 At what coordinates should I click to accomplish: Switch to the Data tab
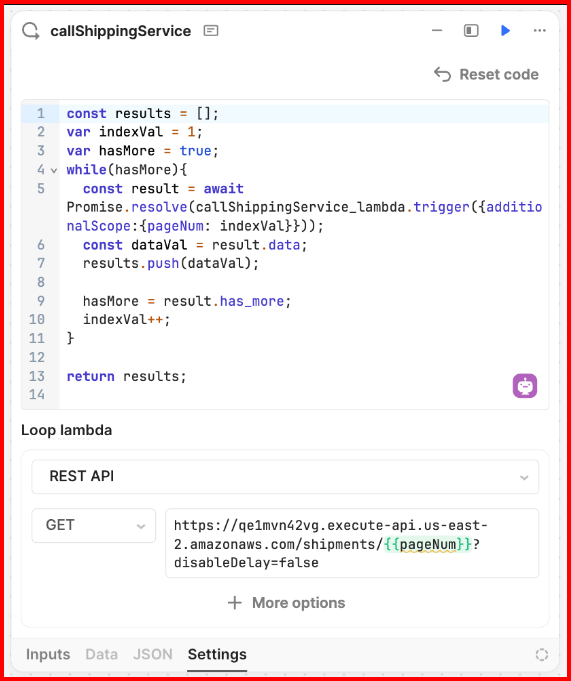[101, 655]
